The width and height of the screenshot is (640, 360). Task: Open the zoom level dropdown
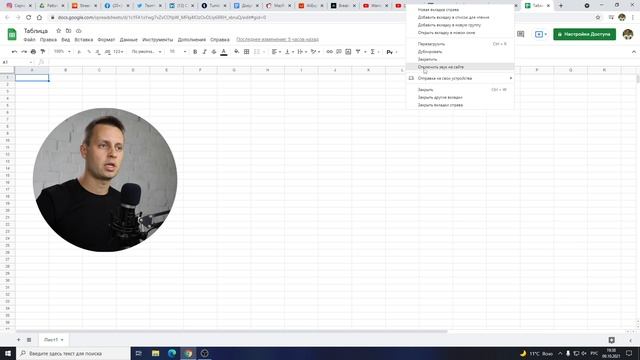pyautogui.click(x=62, y=52)
